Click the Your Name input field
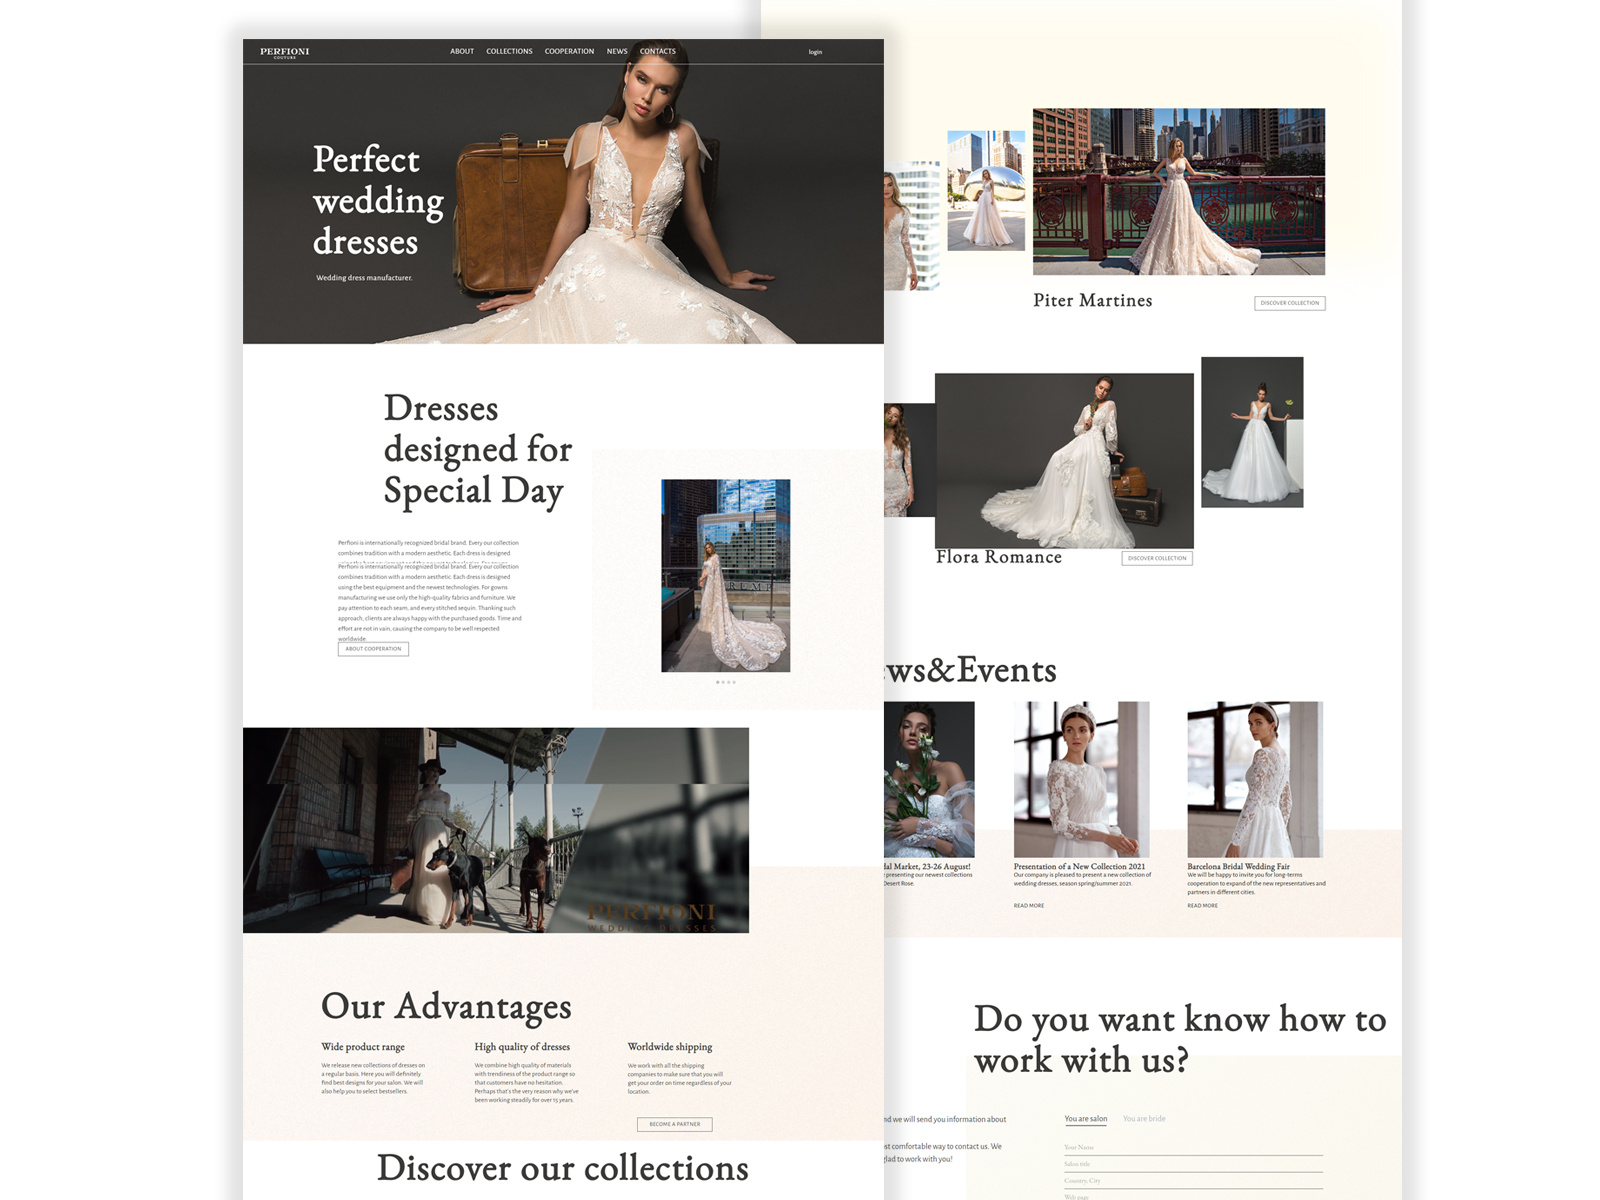Image resolution: width=1600 pixels, height=1200 pixels. point(1192,1148)
